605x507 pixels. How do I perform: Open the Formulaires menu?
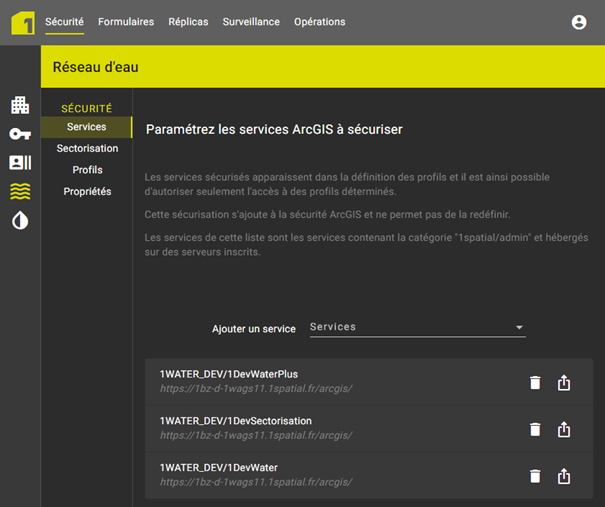click(x=126, y=22)
